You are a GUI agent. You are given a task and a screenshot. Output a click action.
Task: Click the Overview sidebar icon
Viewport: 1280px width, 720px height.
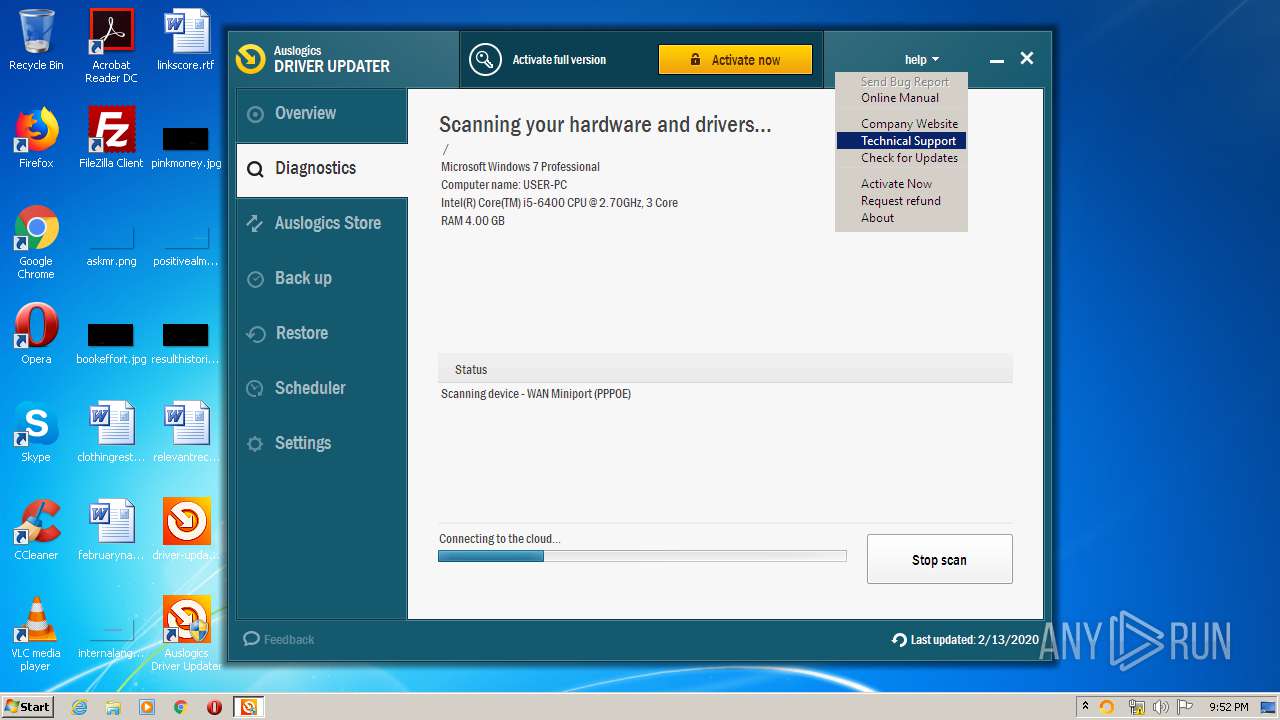point(256,114)
